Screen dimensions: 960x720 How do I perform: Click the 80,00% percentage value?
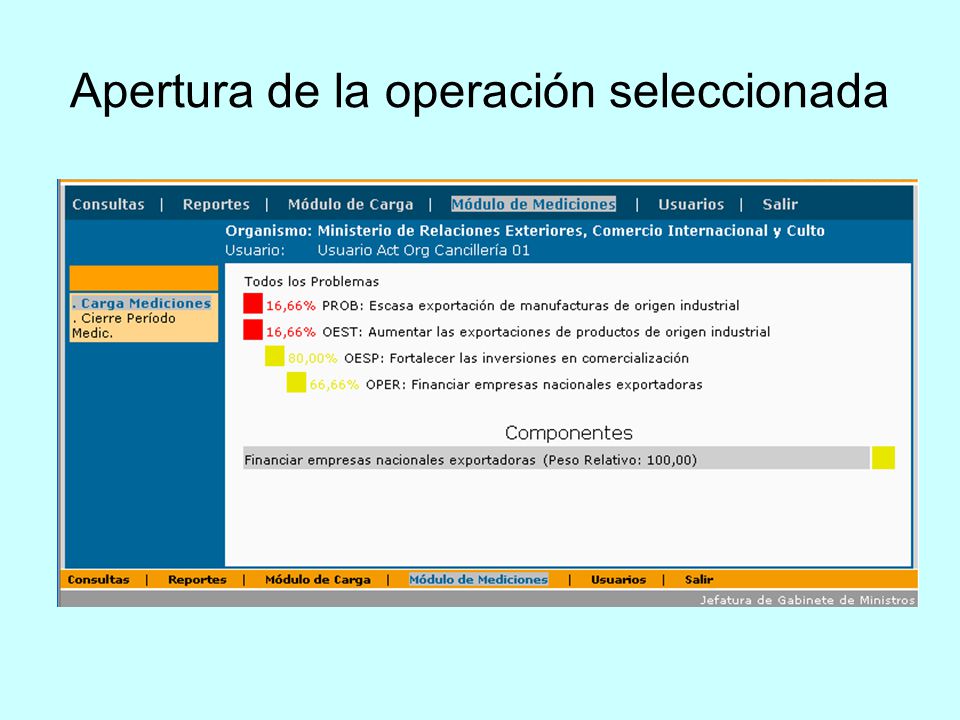[313, 358]
